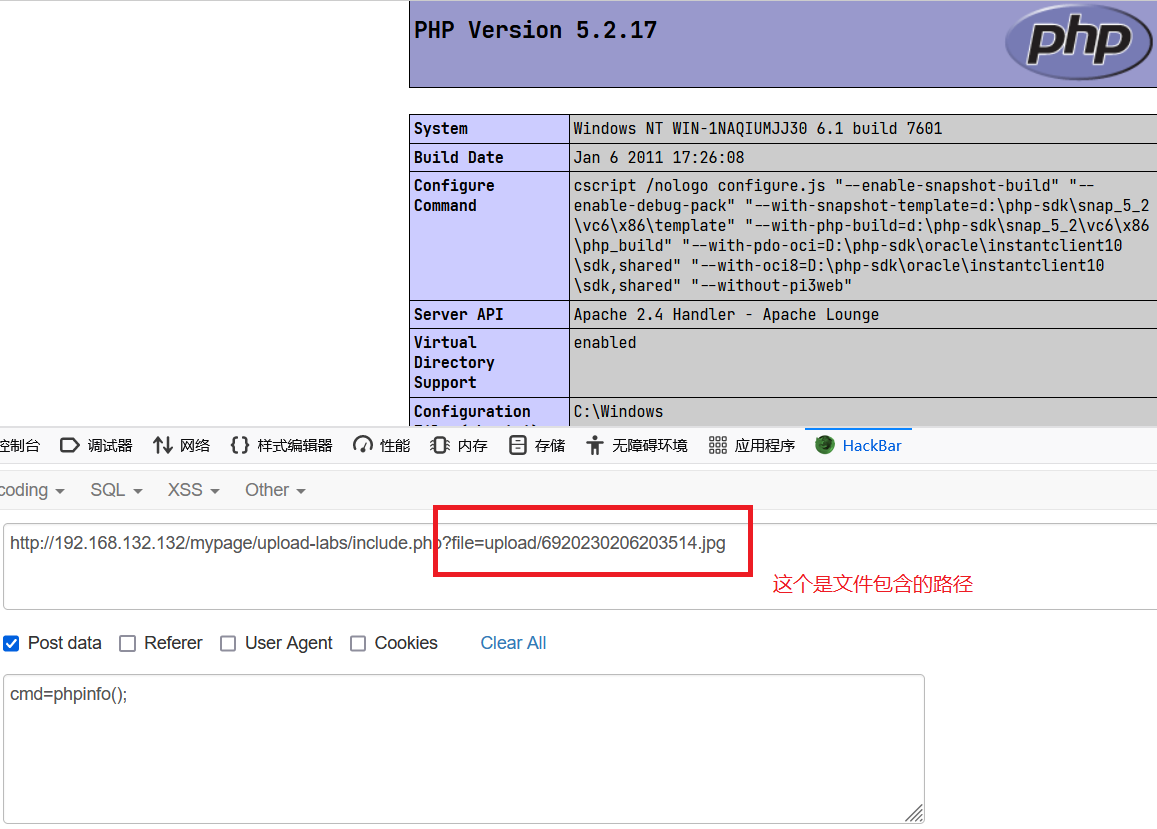Click the application (应用程序) grid icon
The height and width of the screenshot is (829, 1157).
click(717, 445)
